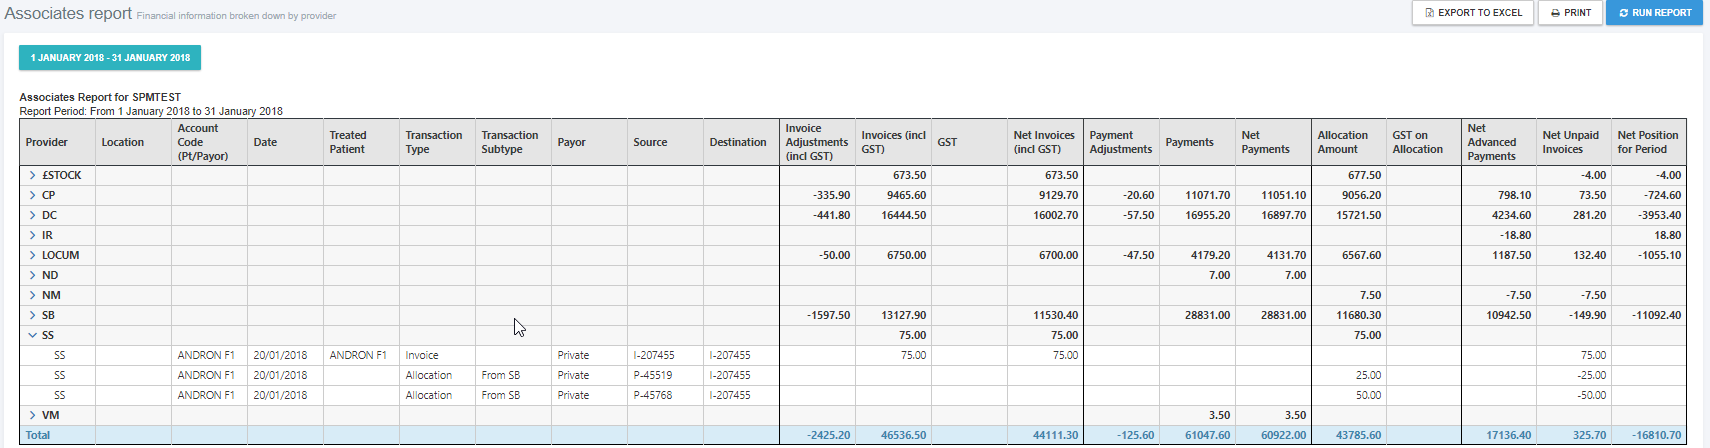
Task: Expand the ND provider row
Action: point(32,275)
